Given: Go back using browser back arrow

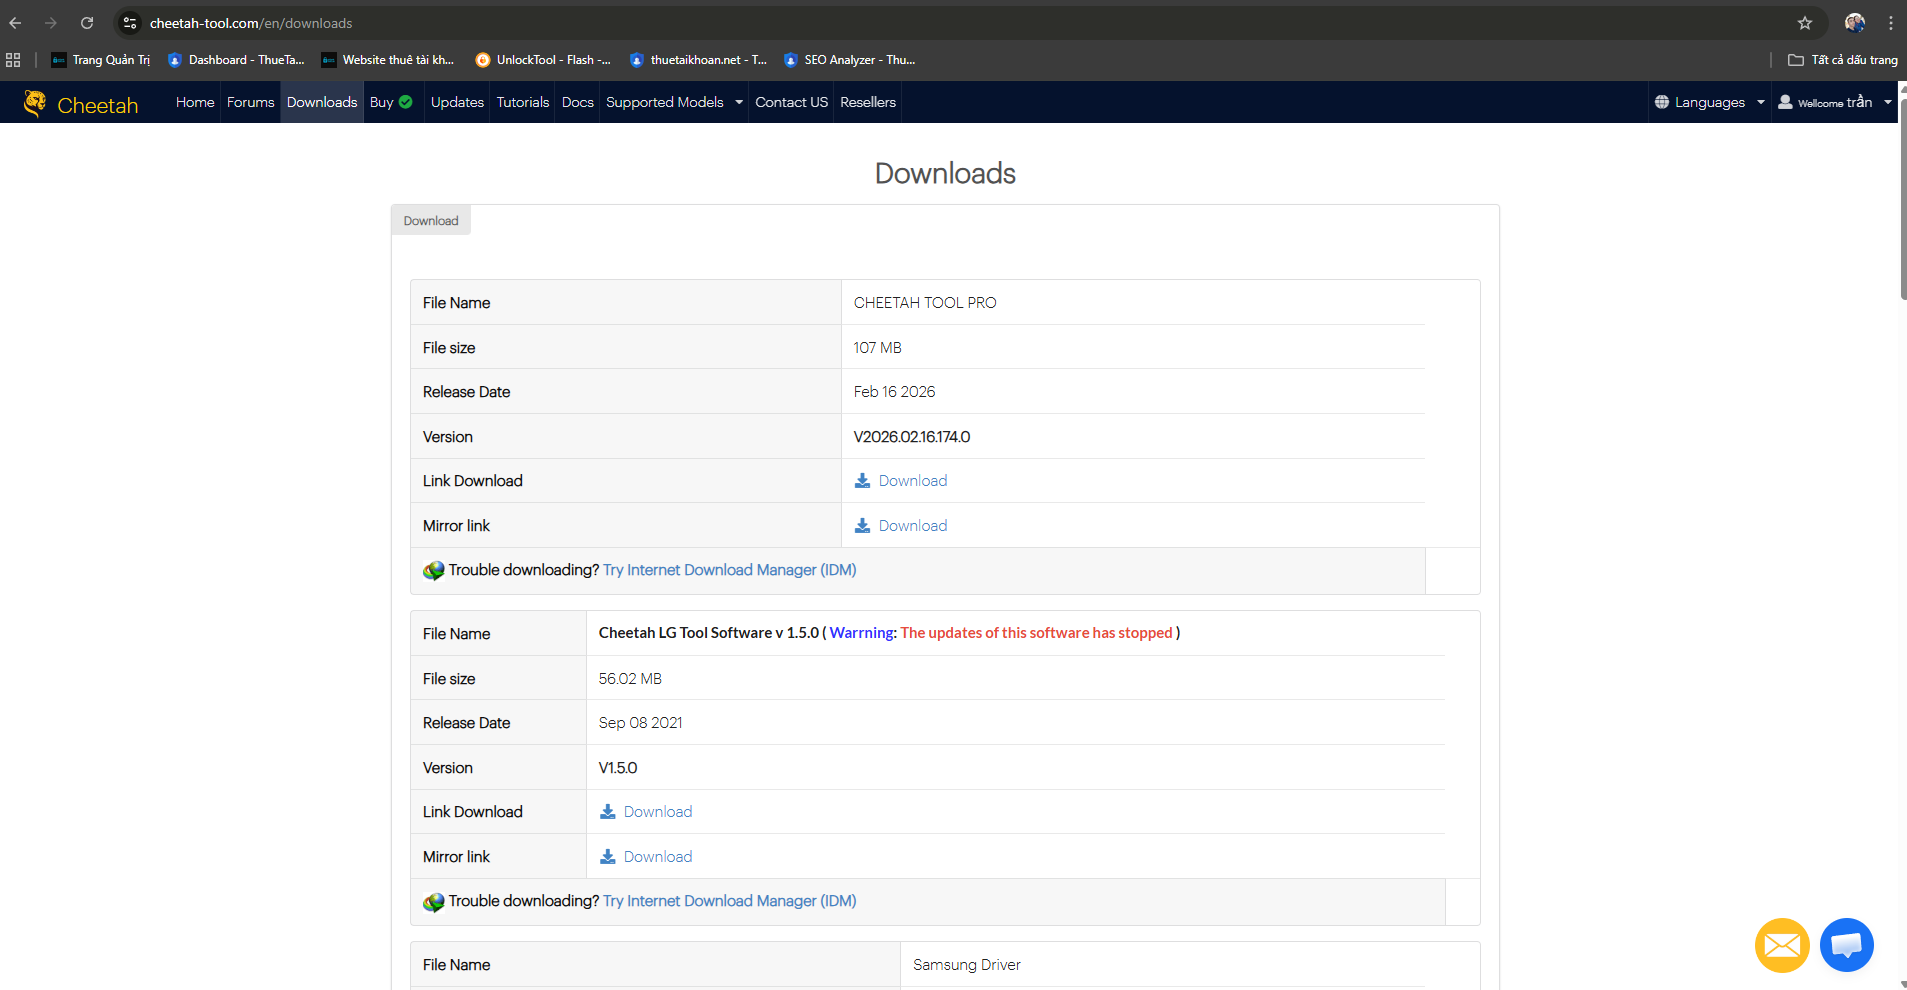Looking at the screenshot, I should point(15,23).
